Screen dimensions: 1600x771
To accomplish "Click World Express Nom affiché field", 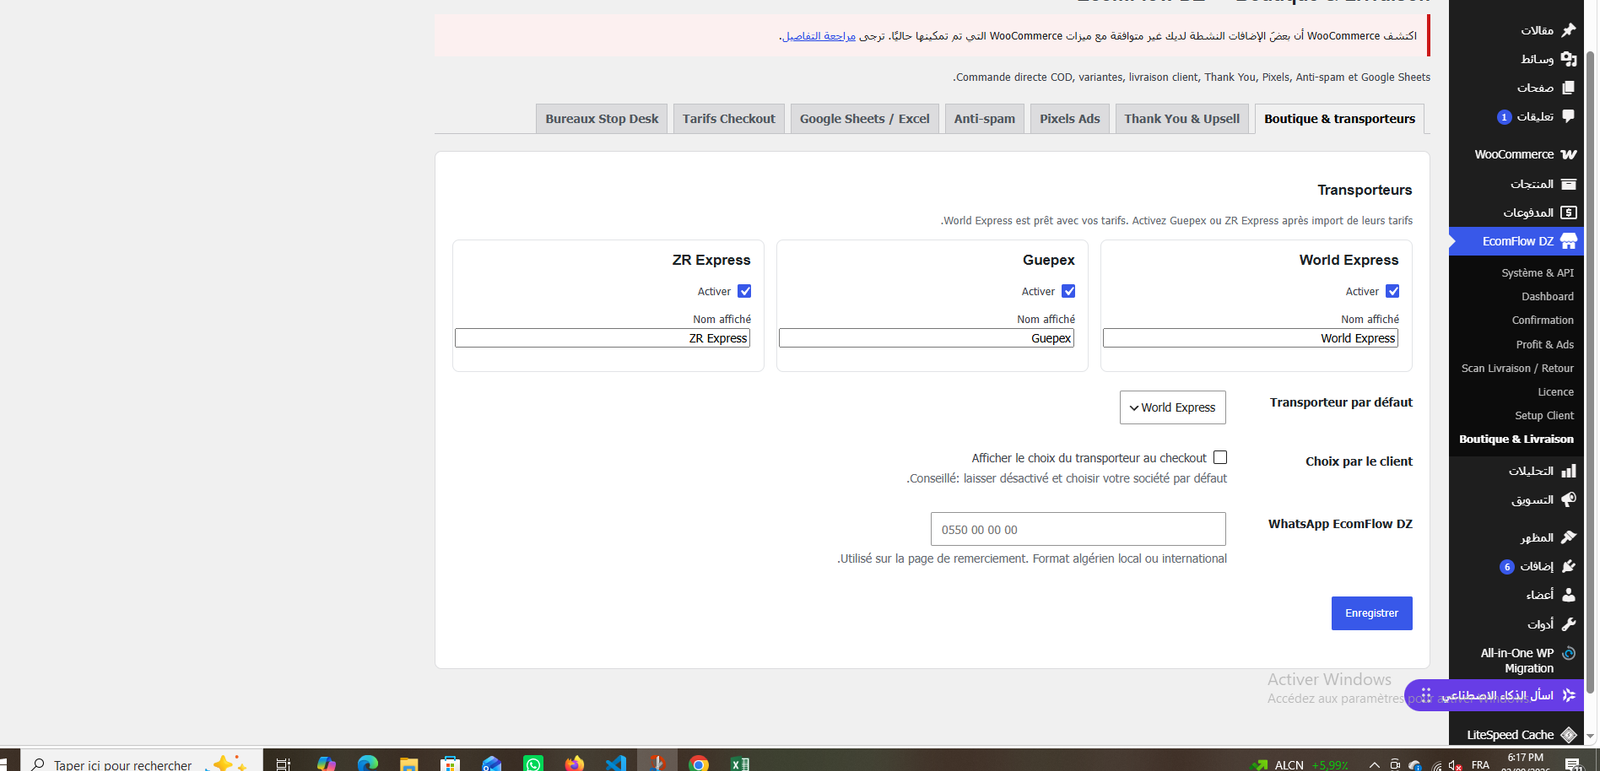I will click(x=1250, y=338).
